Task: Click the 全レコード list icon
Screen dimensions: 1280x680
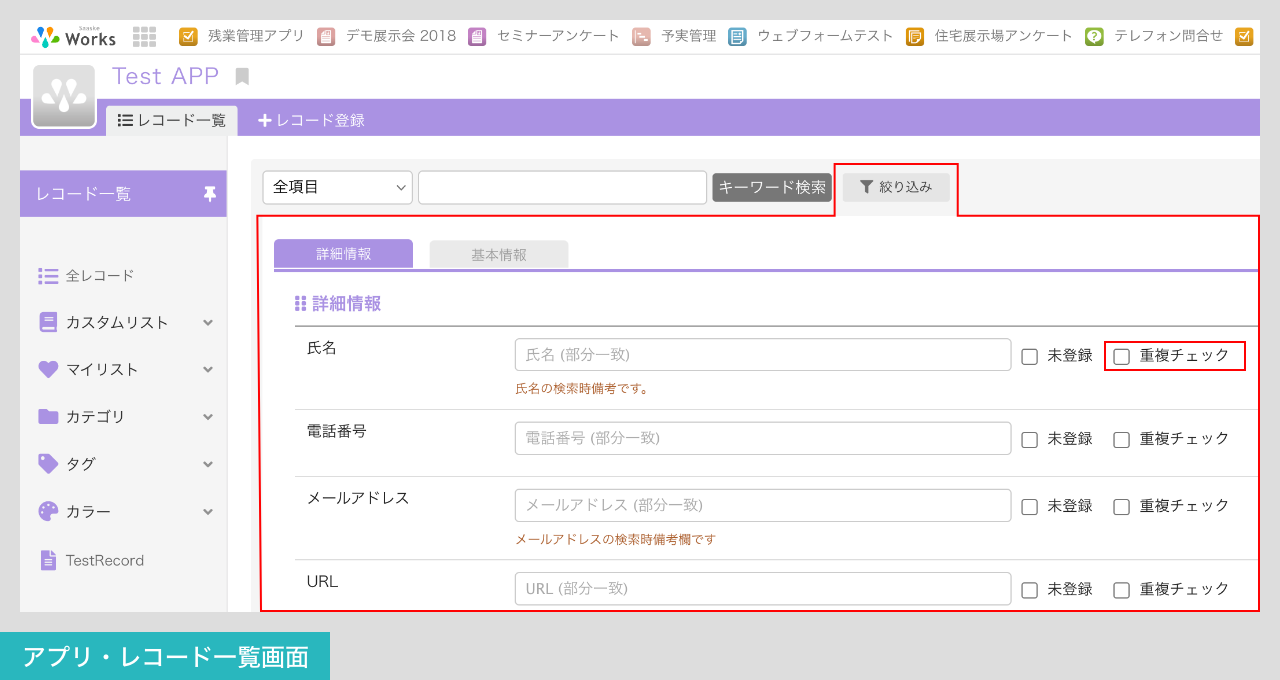Action: point(48,276)
